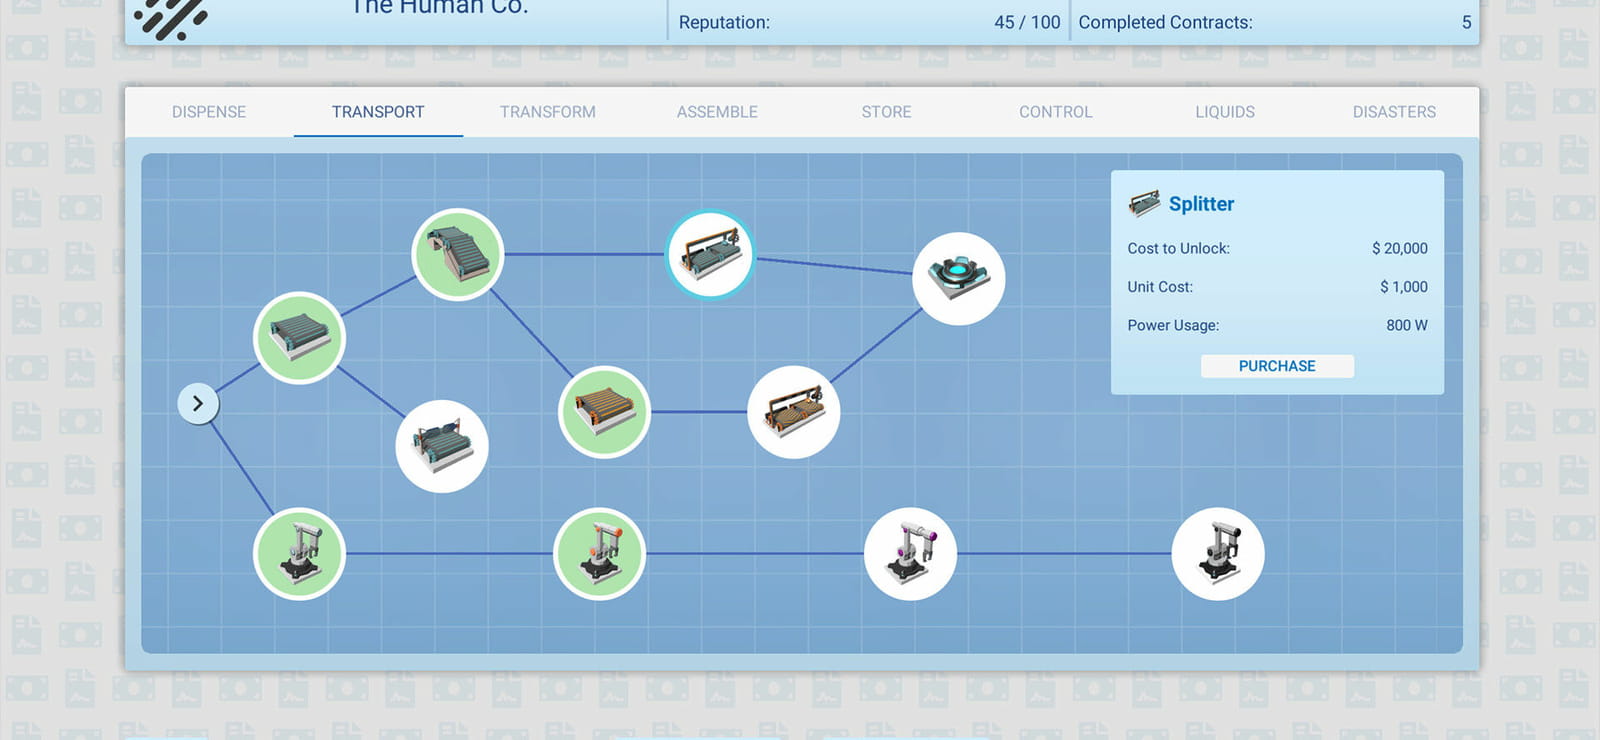Select the white teal conveyor-with-gate node
The height and width of the screenshot is (740, 1600).
pyautogui.click(x=442, y=446)
